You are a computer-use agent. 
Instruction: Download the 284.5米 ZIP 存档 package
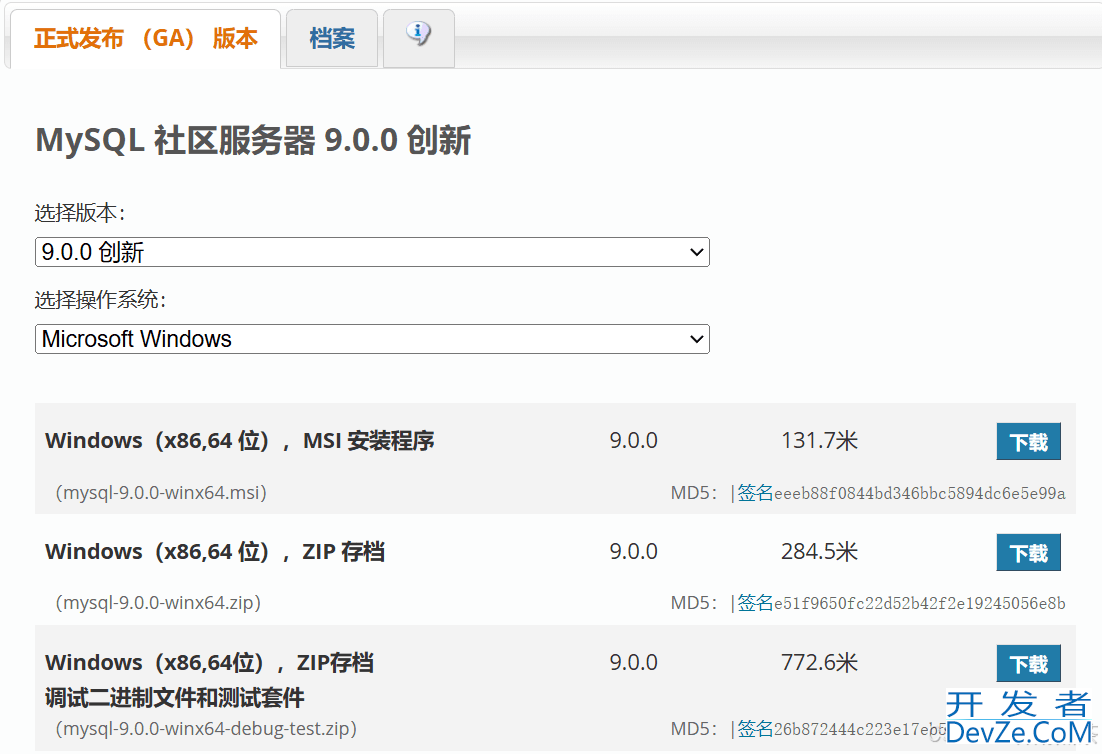pos(1028,553)
